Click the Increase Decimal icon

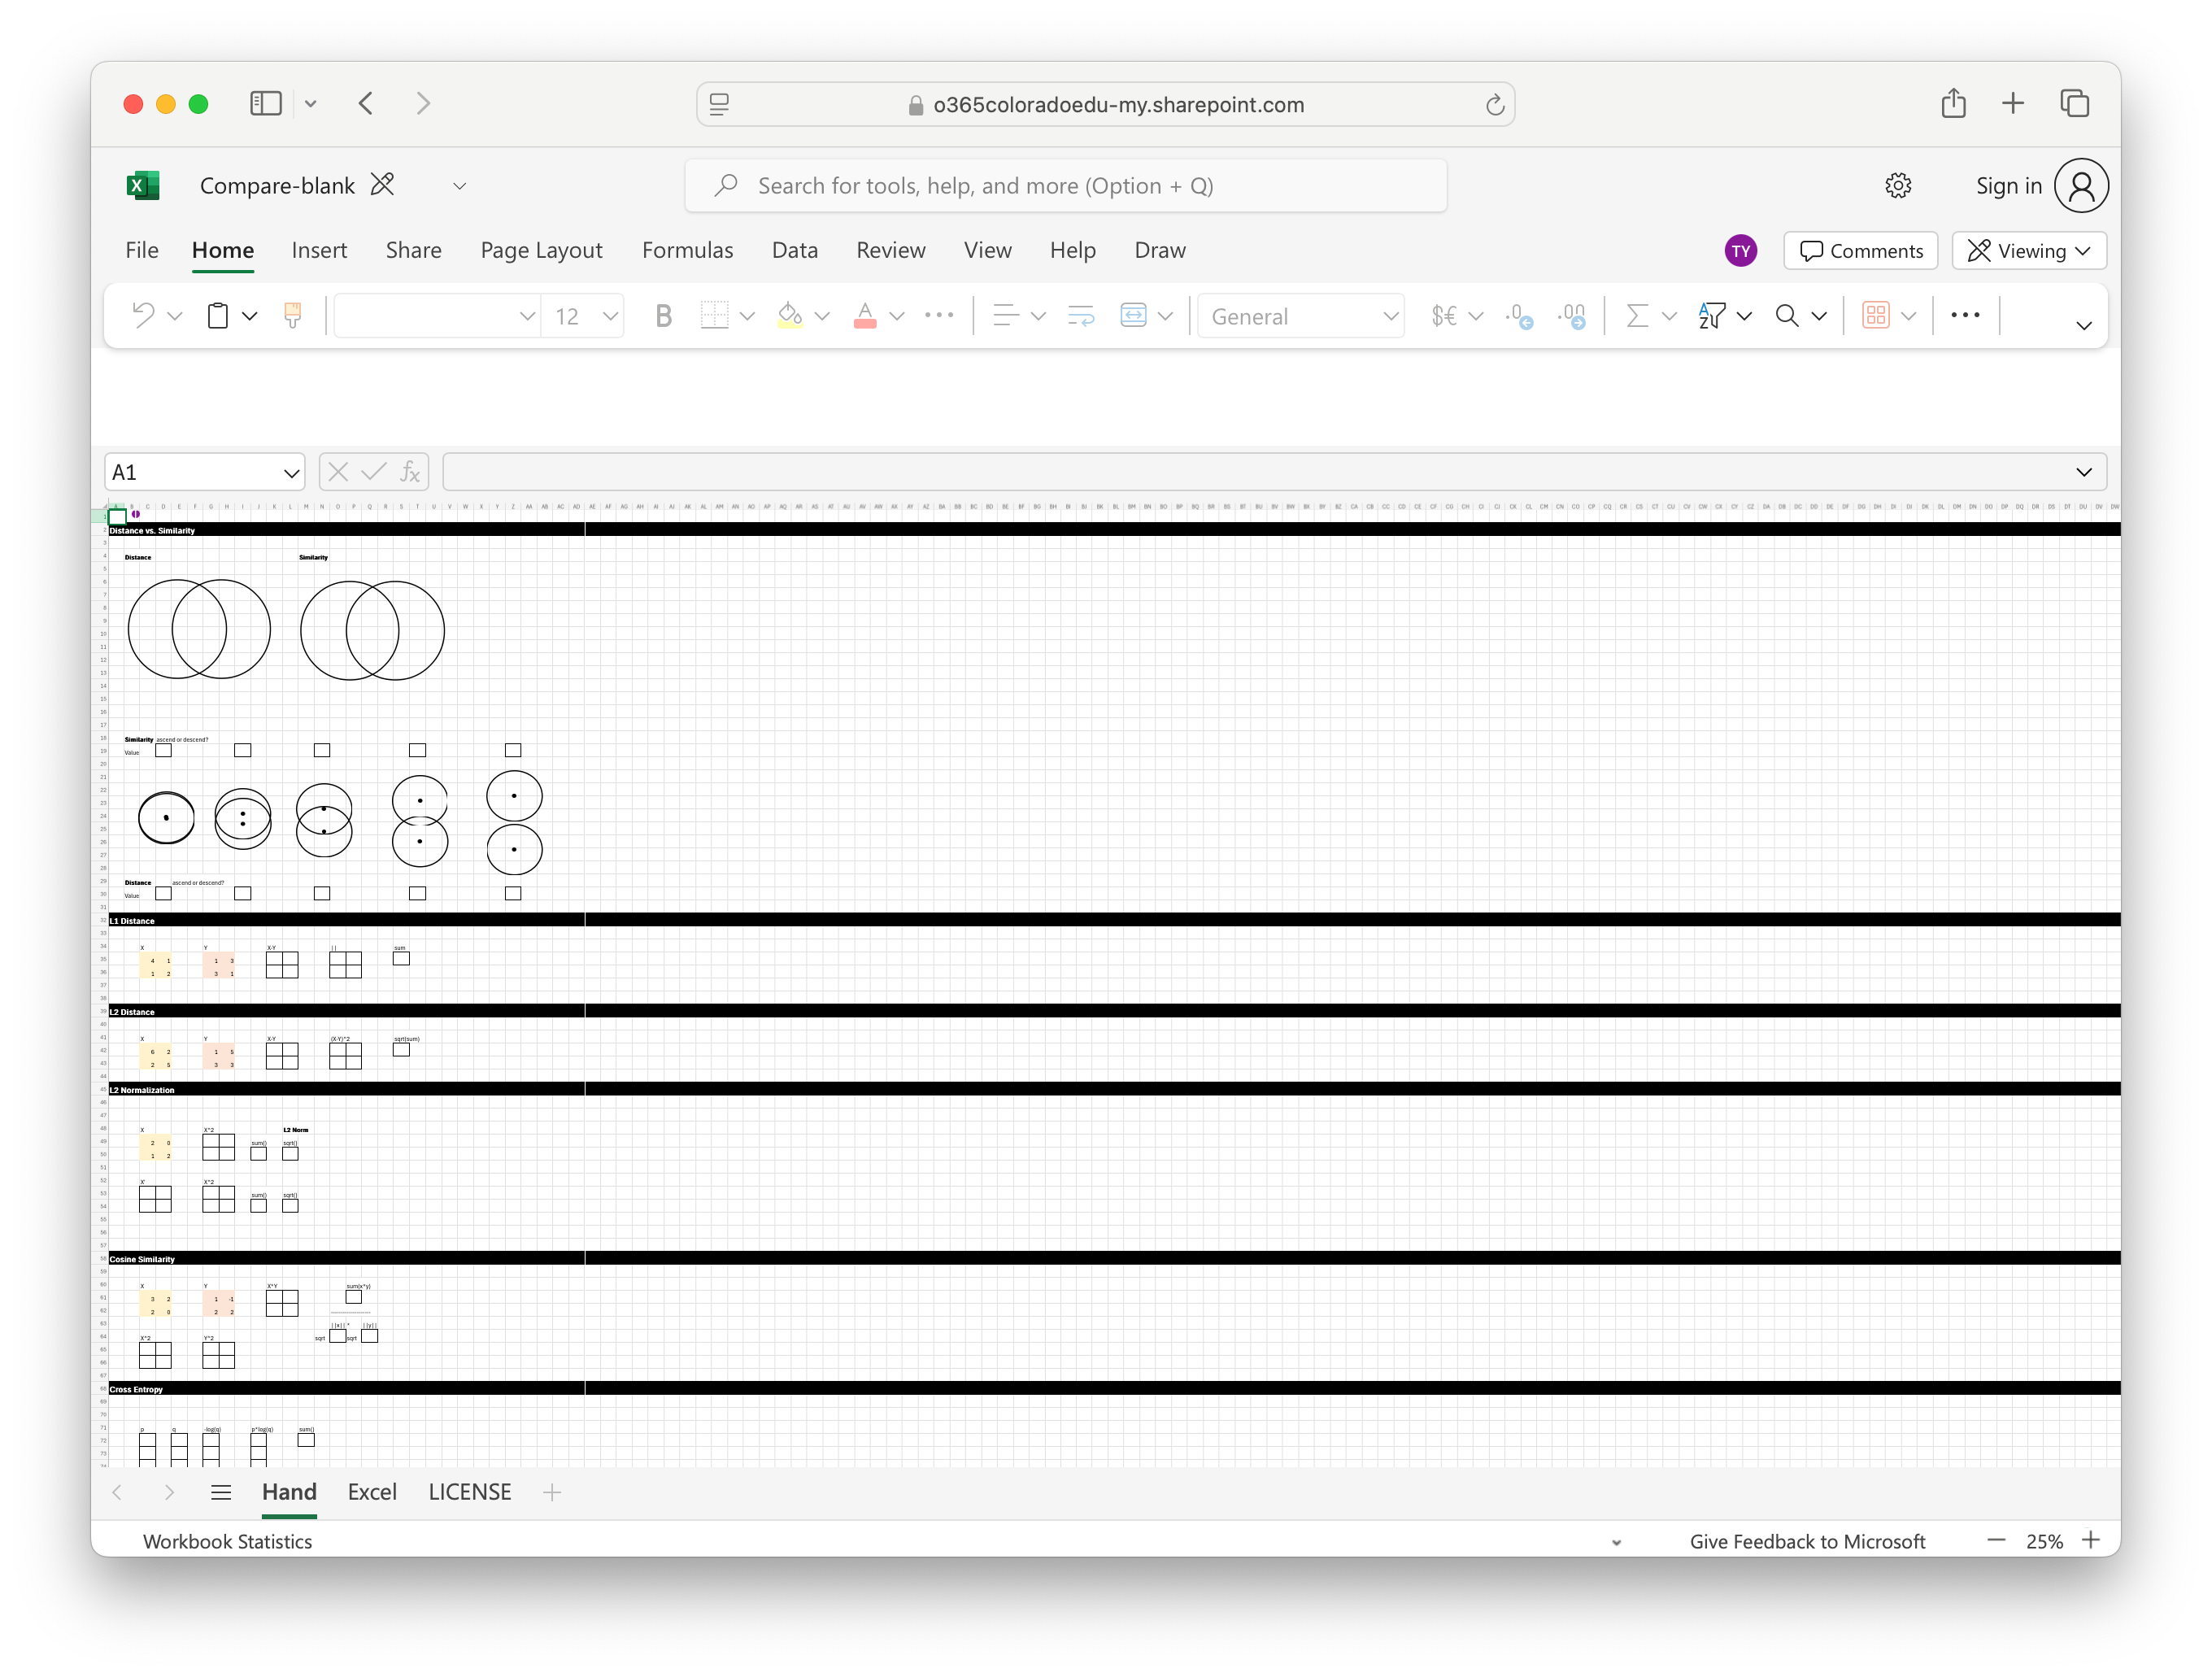click(1572, 316)
